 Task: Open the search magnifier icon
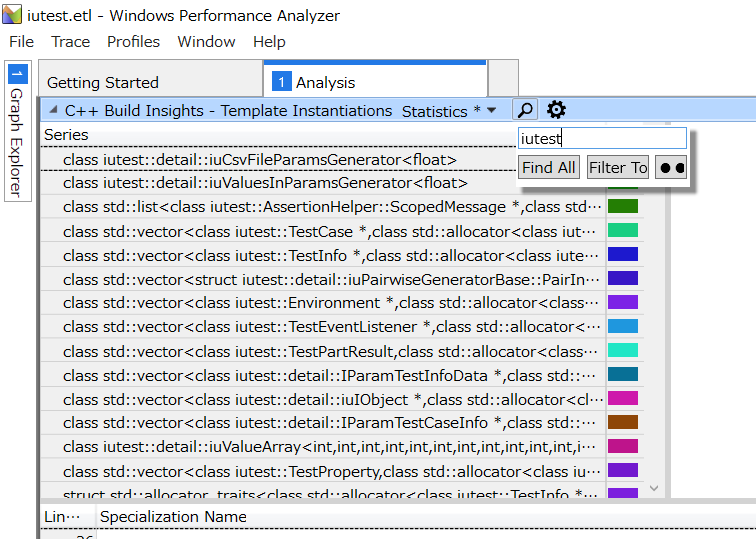pos(525,110)
